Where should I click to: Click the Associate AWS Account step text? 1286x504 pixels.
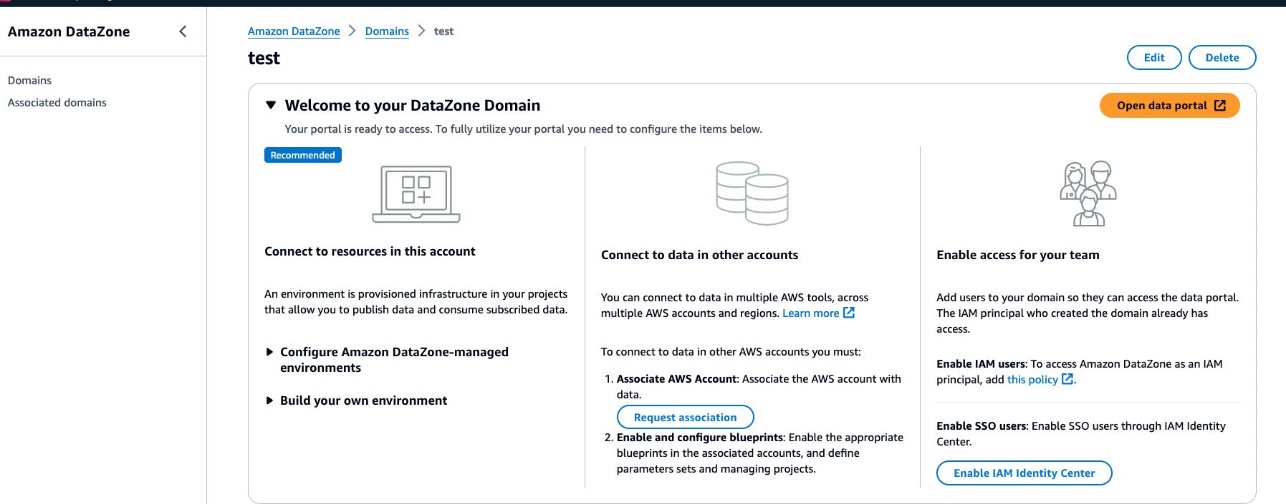point(759,387)
